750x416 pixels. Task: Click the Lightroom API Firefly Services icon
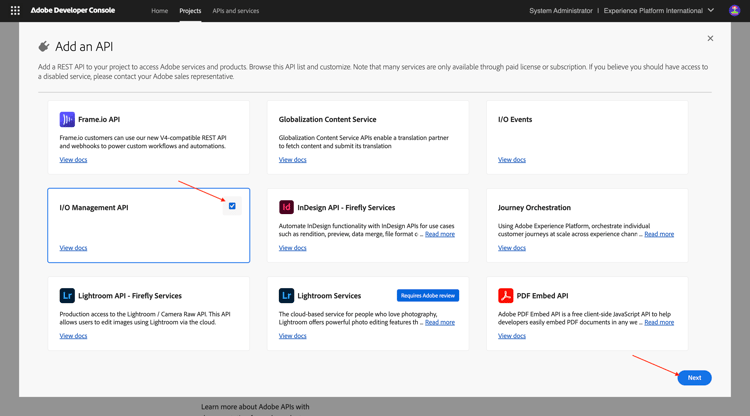click(x=67, y=296)
